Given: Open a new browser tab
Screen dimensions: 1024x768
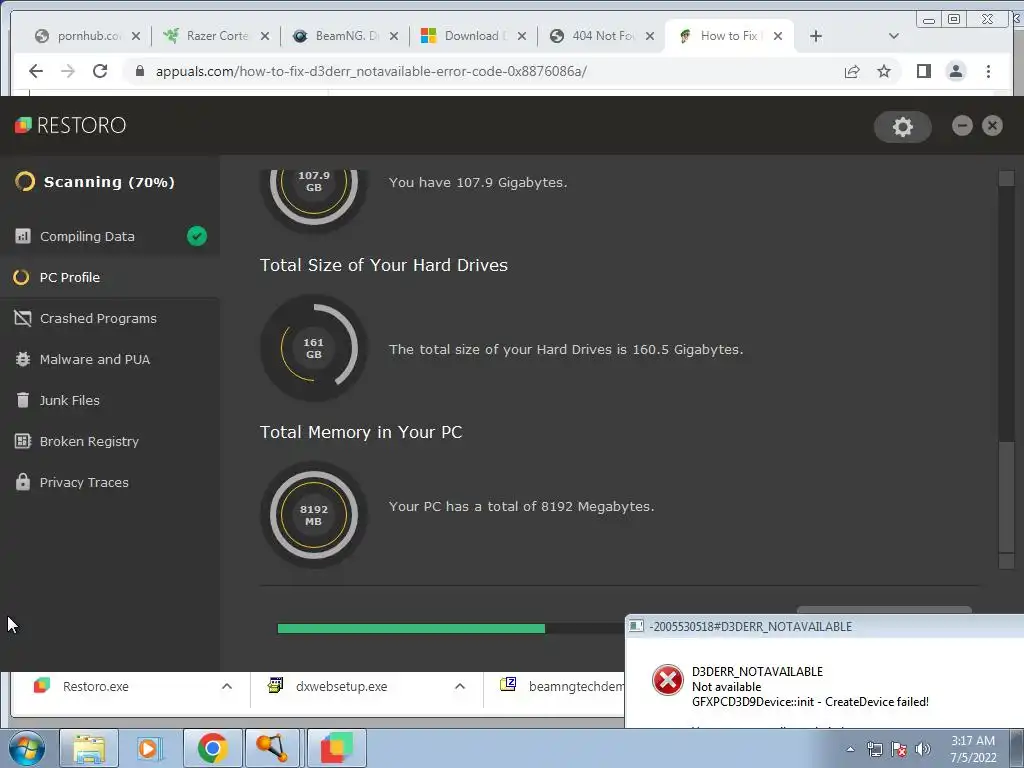Looking at the screenshot, I should (x=816, y=37).
